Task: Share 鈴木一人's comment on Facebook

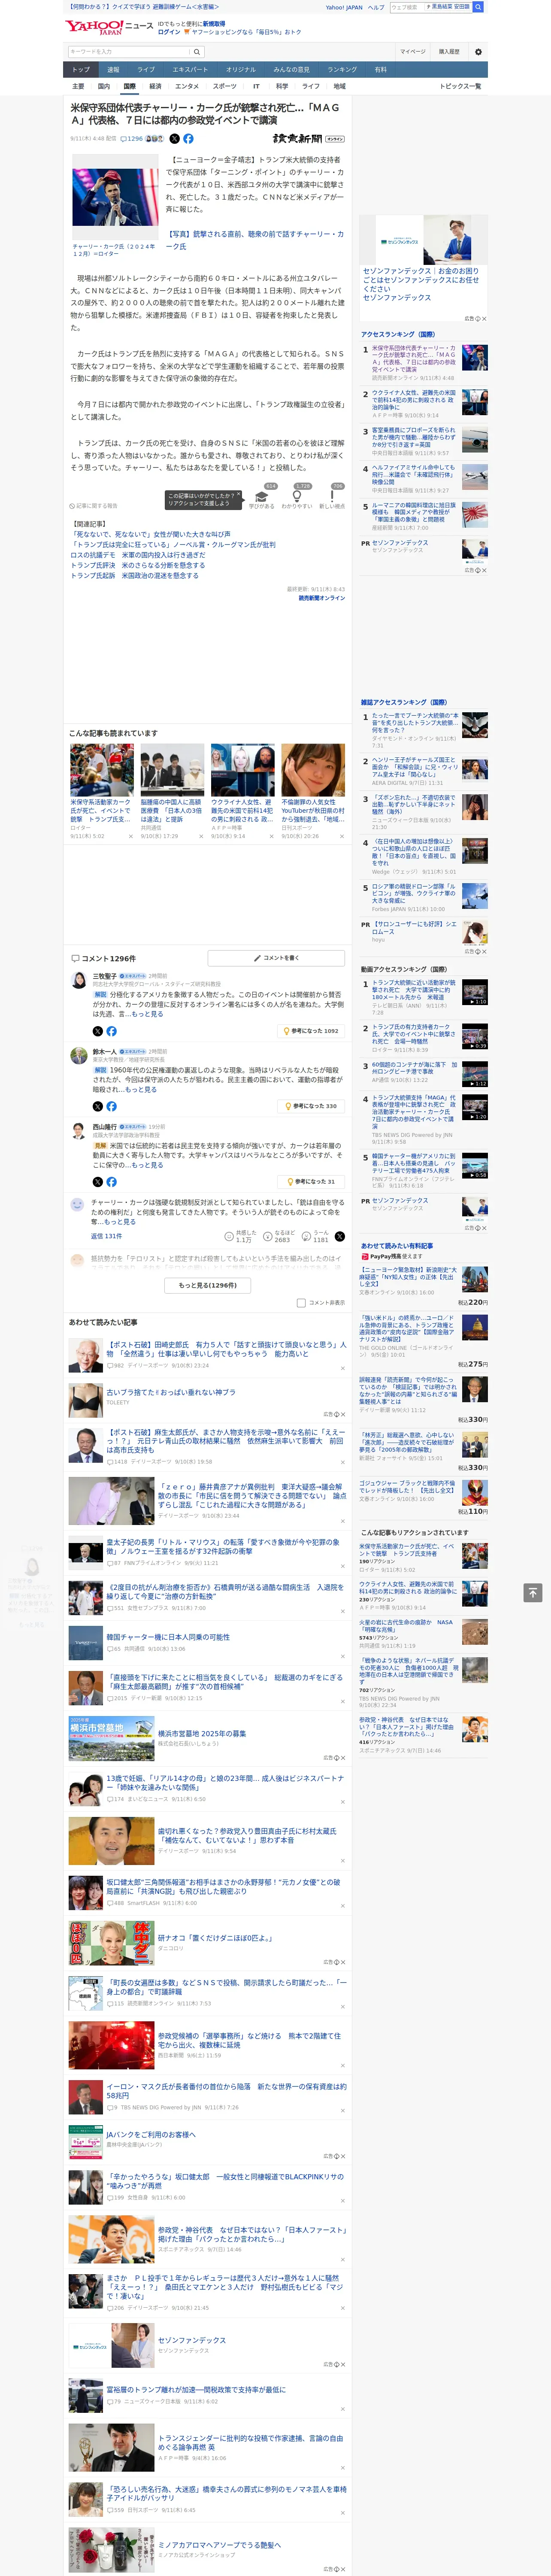Action: 111,1106
